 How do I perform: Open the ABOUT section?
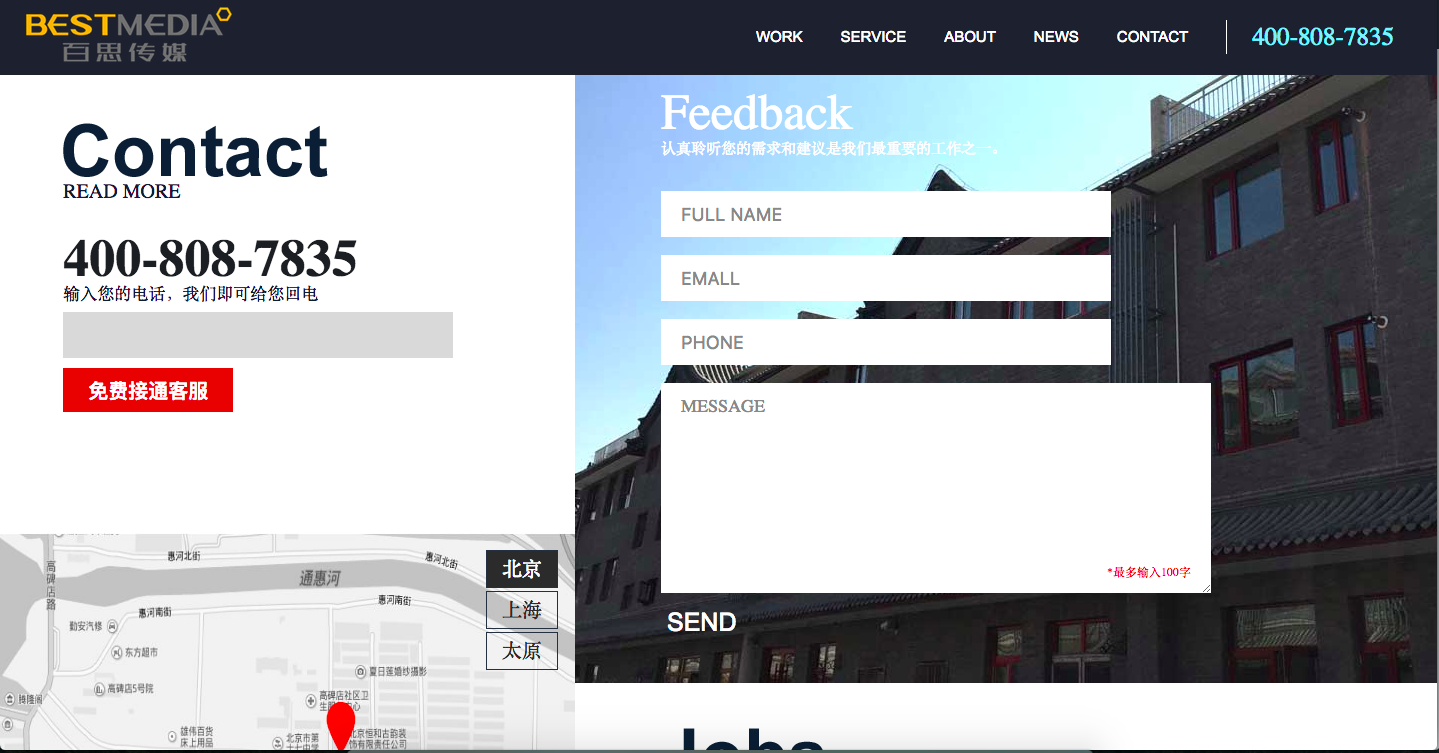point(969,37)
